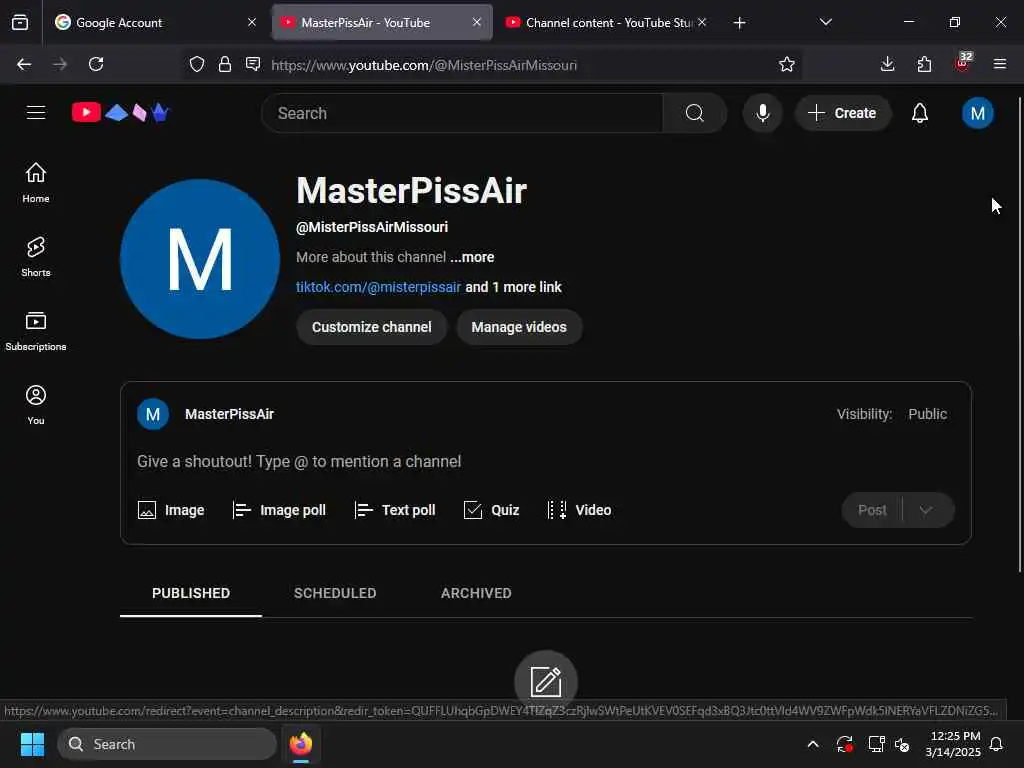Open Firefox View tab overview icon
1024x768 pixels.
20,23
